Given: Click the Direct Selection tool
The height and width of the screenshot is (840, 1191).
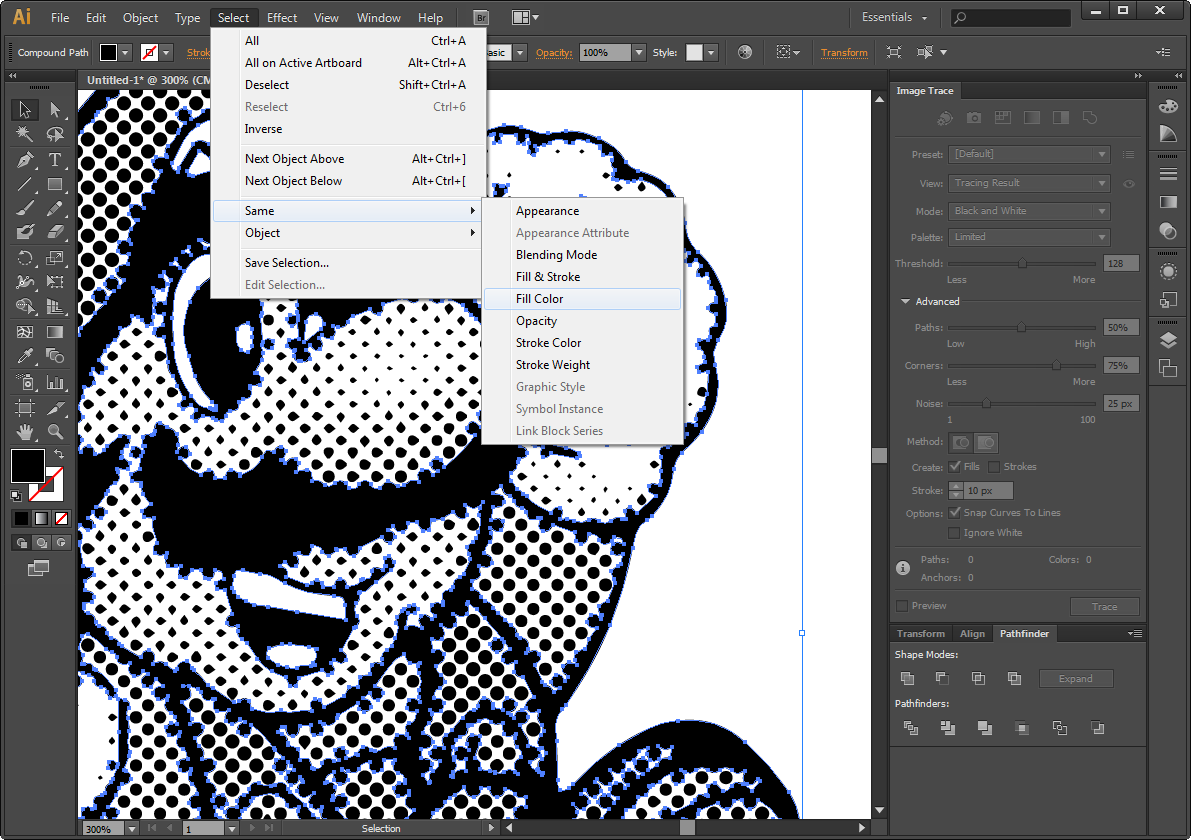Looking at the screenshot, I should [x=55, y=109].
